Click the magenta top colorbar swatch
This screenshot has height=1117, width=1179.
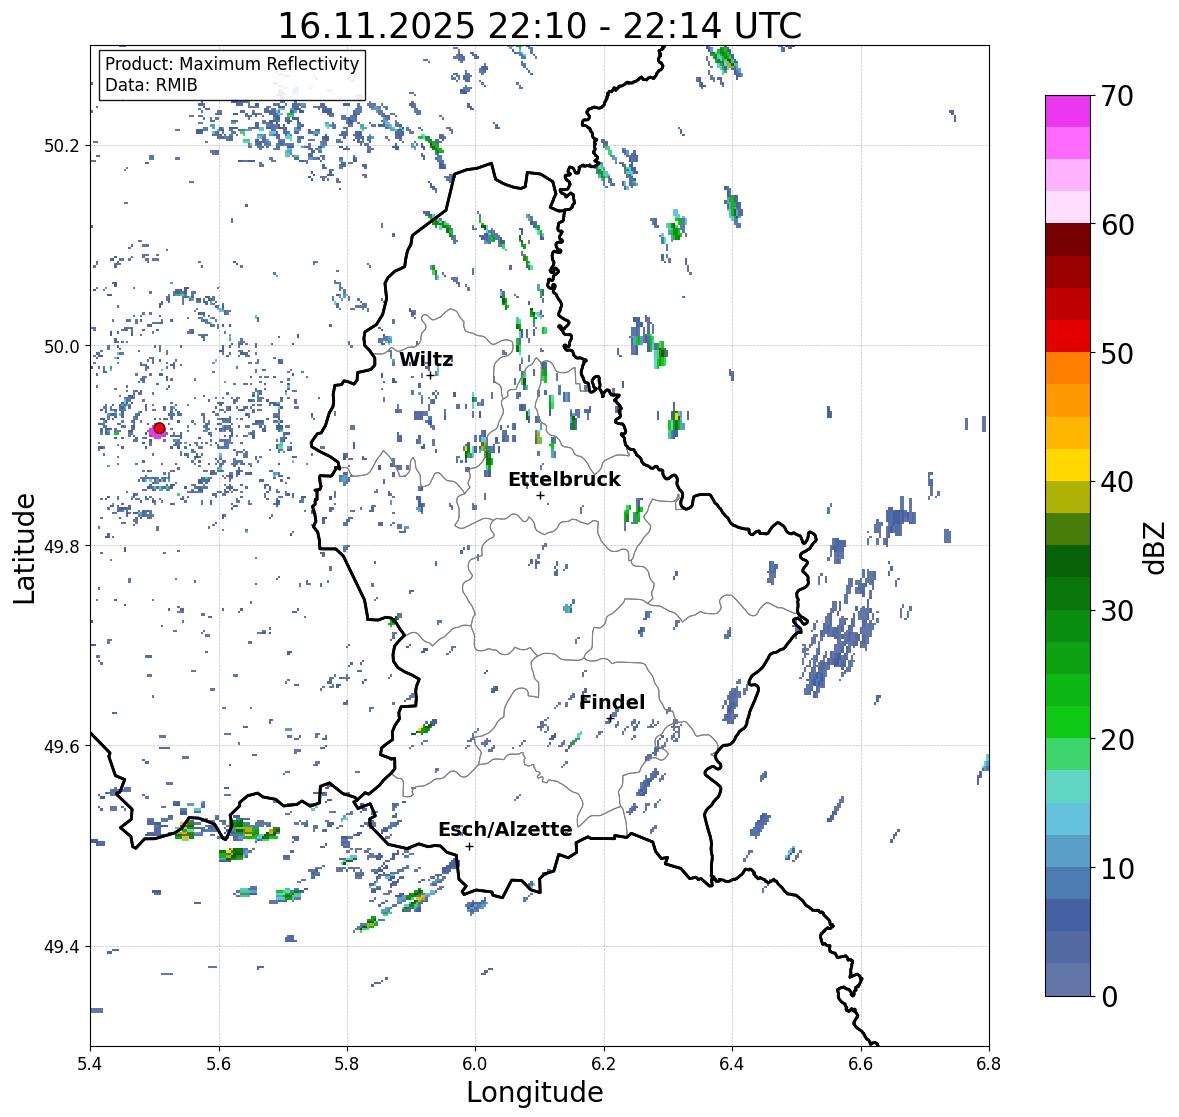(1068, 111)
